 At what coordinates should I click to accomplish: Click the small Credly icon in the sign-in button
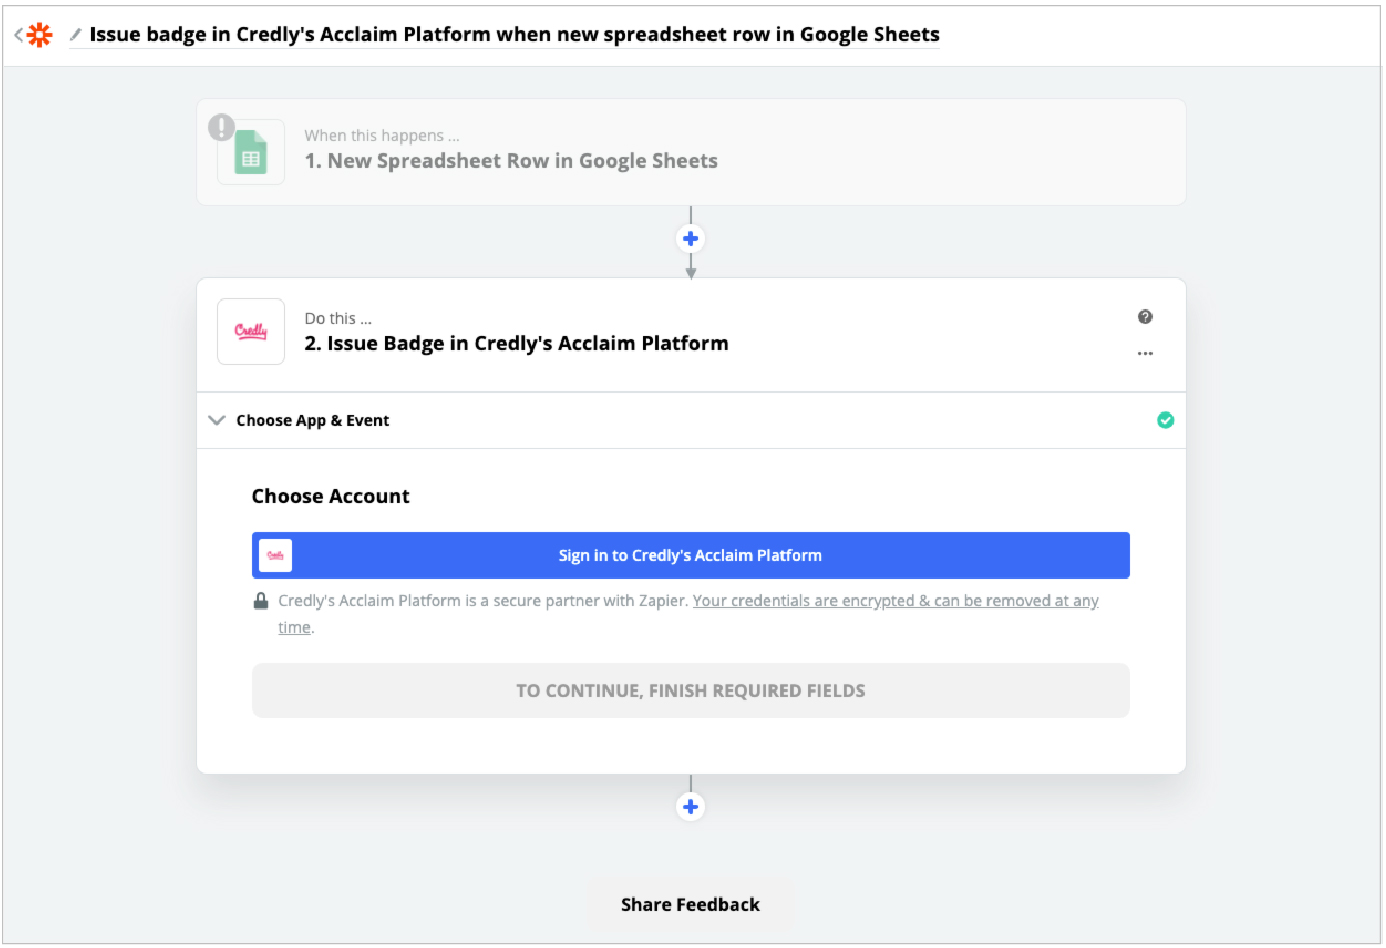[x=275, y=555]
